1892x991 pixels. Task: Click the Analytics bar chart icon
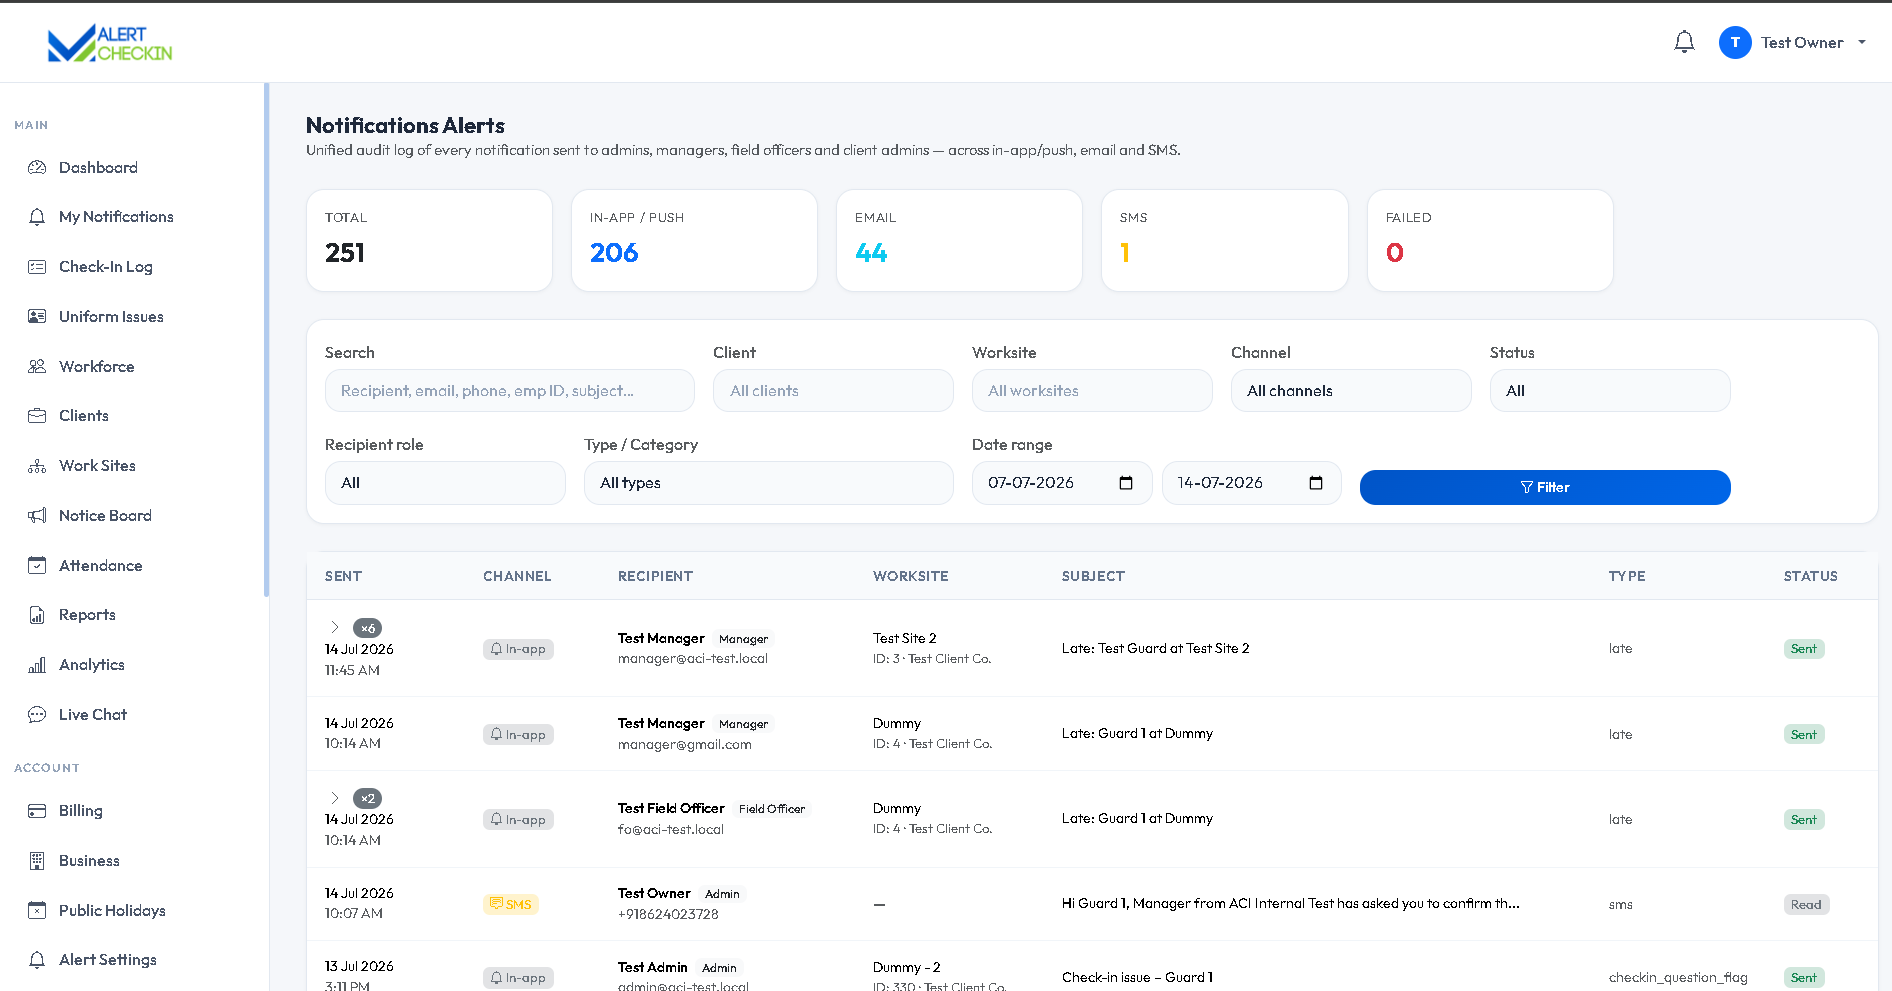[37, 665]
